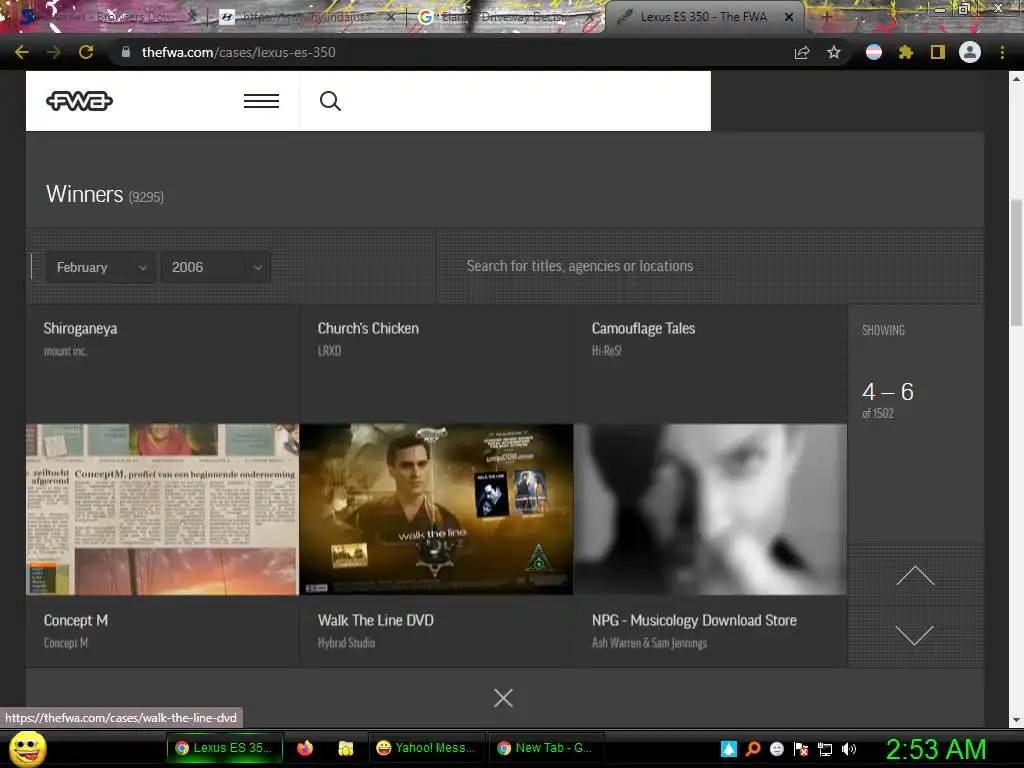Toggle the browser side panel icon
This screenshot has width=1024, height=768.
click(938, 52)
